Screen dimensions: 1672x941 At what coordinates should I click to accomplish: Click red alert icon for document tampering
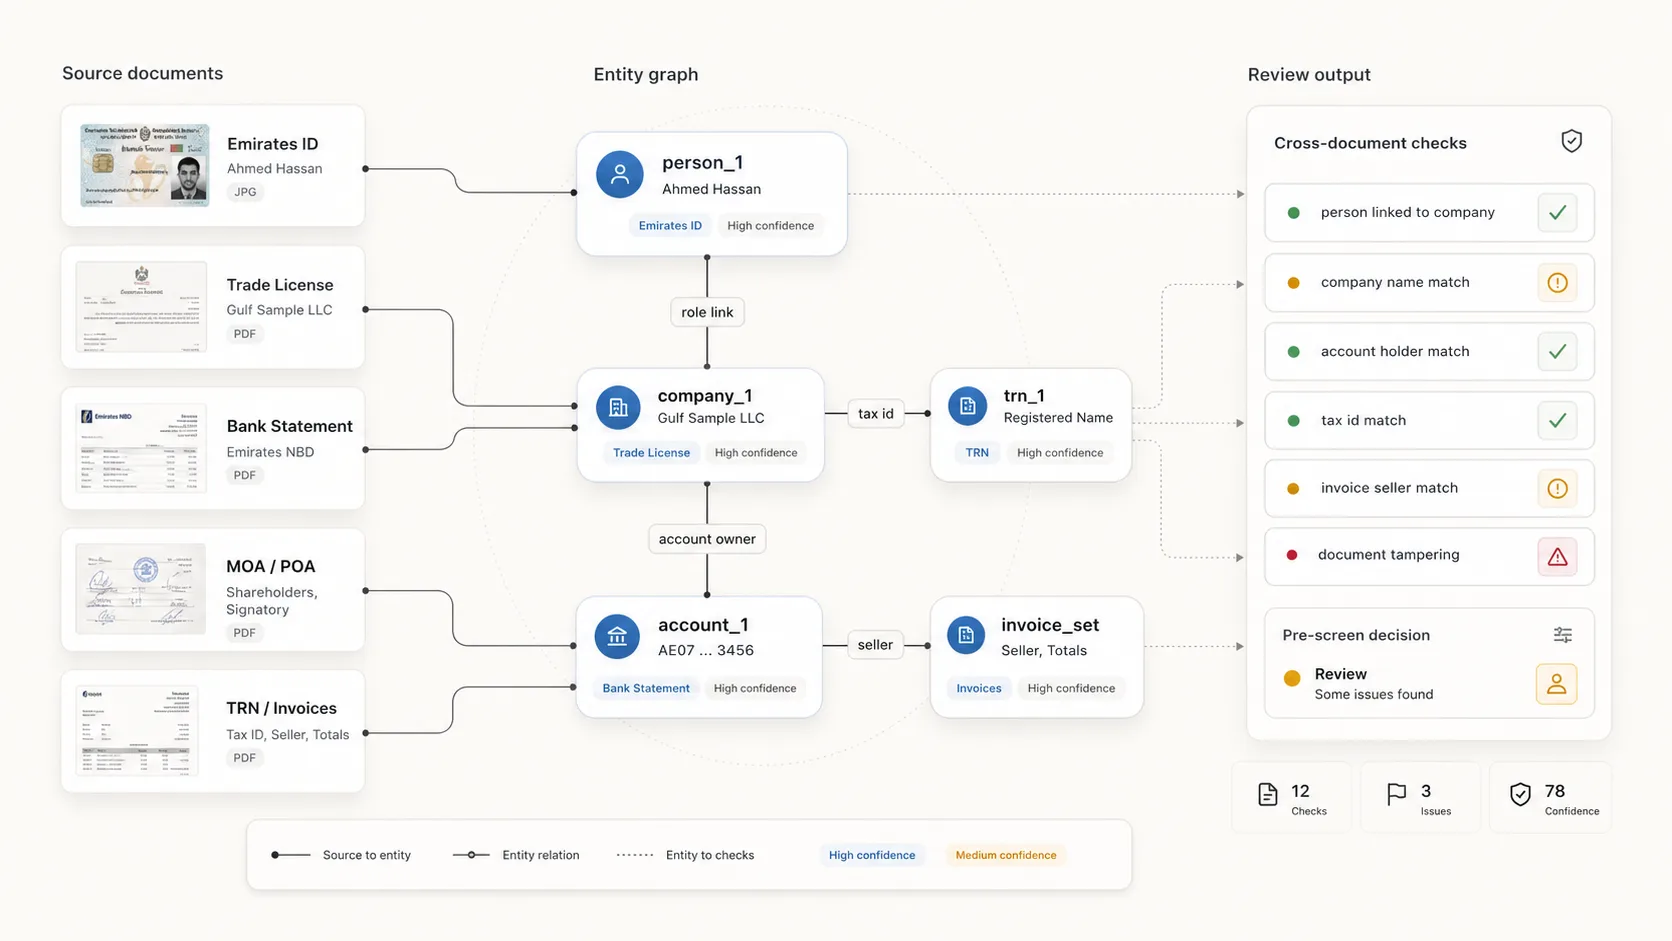coord(1557,557)
